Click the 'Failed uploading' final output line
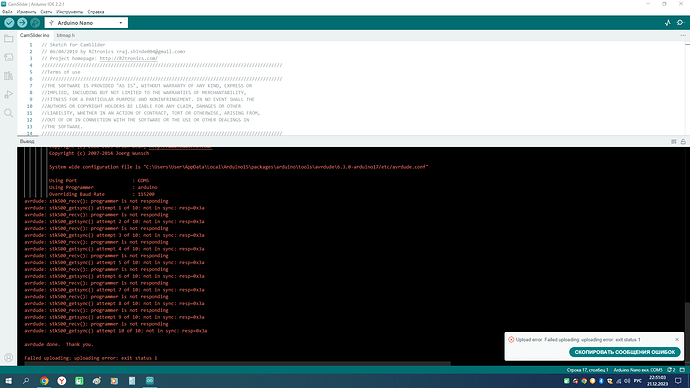Image resolution: width=690 pixels, height=388 pixels. coord(91,358)
